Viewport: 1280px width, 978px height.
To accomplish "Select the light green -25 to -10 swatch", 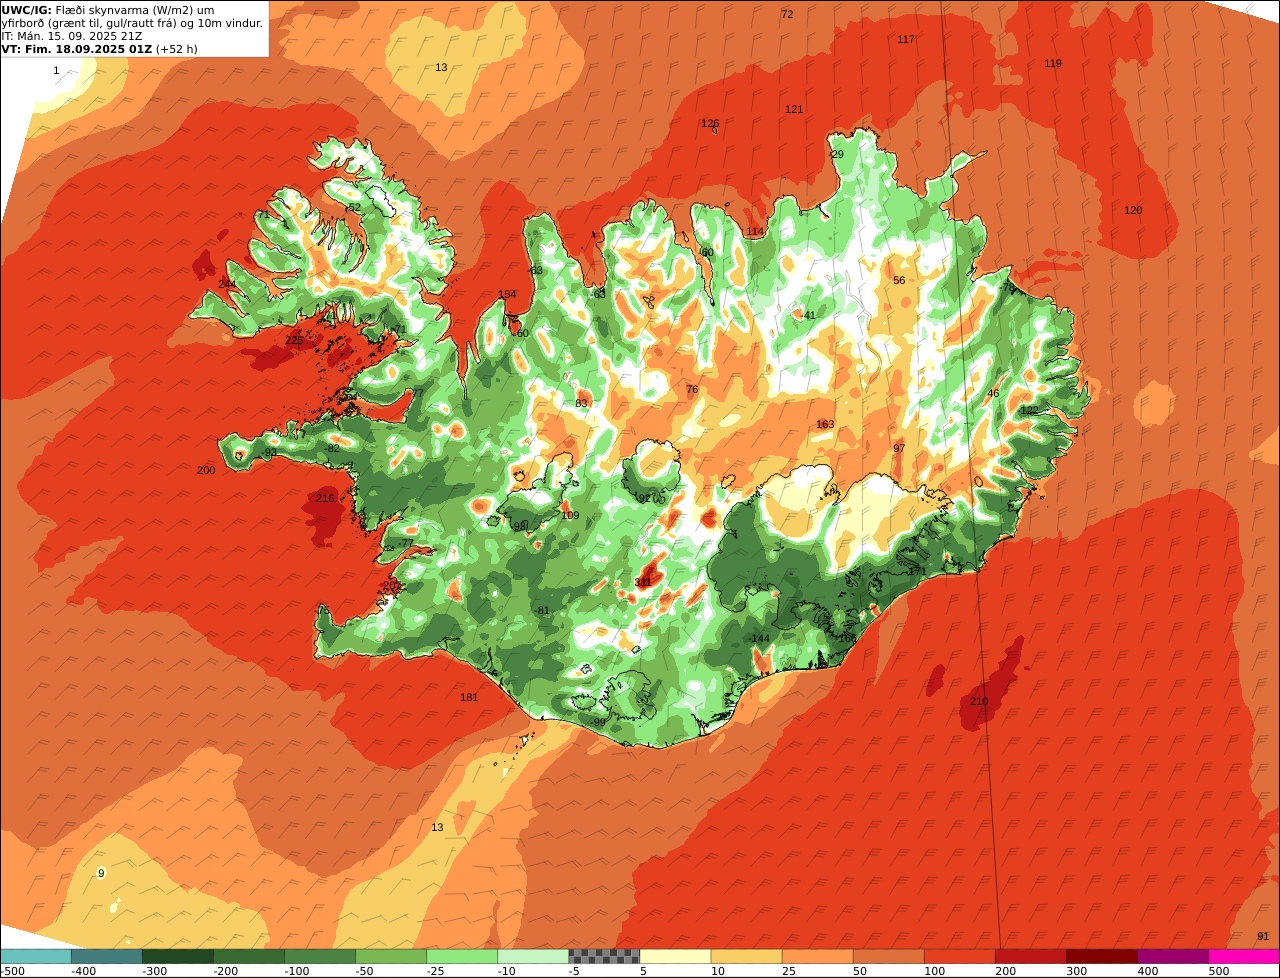I will (462, 956).
